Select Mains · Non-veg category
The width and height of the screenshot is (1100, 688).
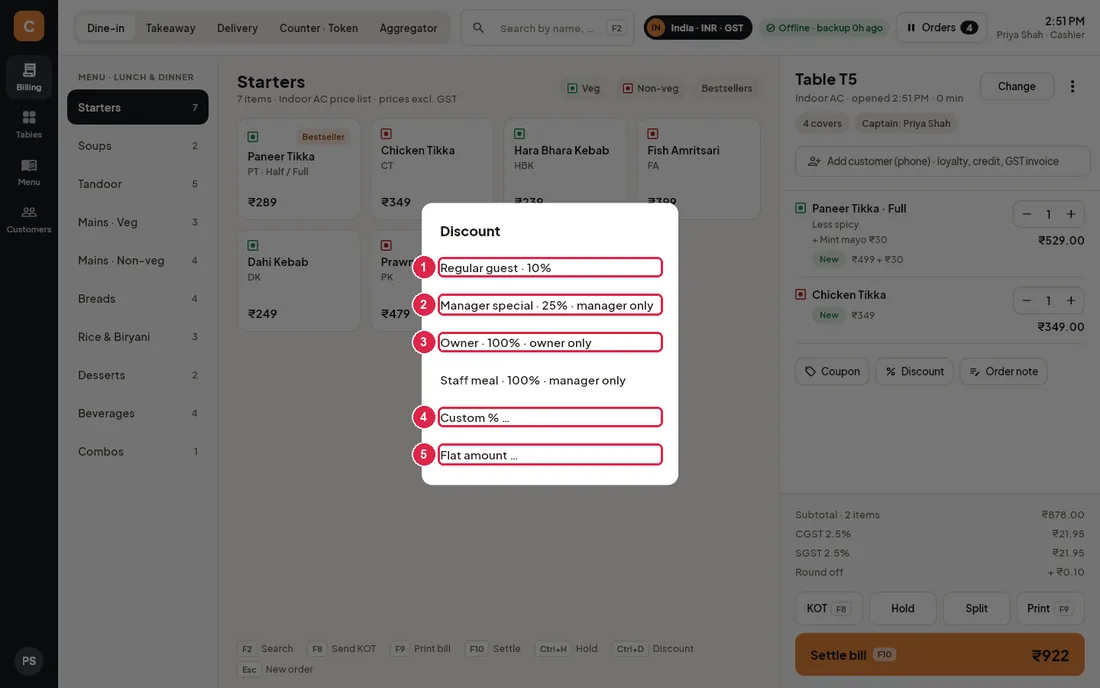(138, 260)
